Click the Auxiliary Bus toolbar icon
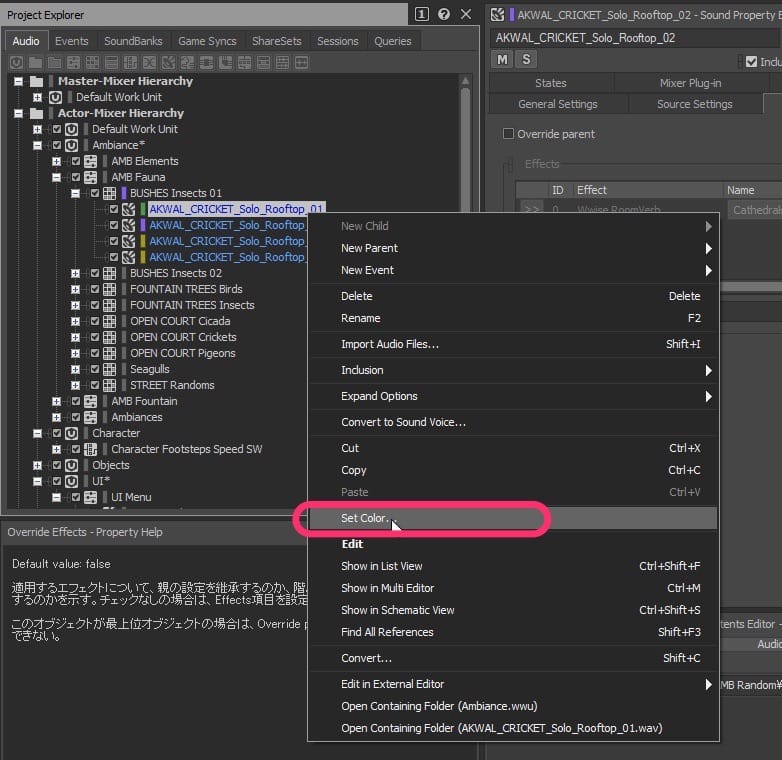The image size is (782, 760). [x=225, y=62]
